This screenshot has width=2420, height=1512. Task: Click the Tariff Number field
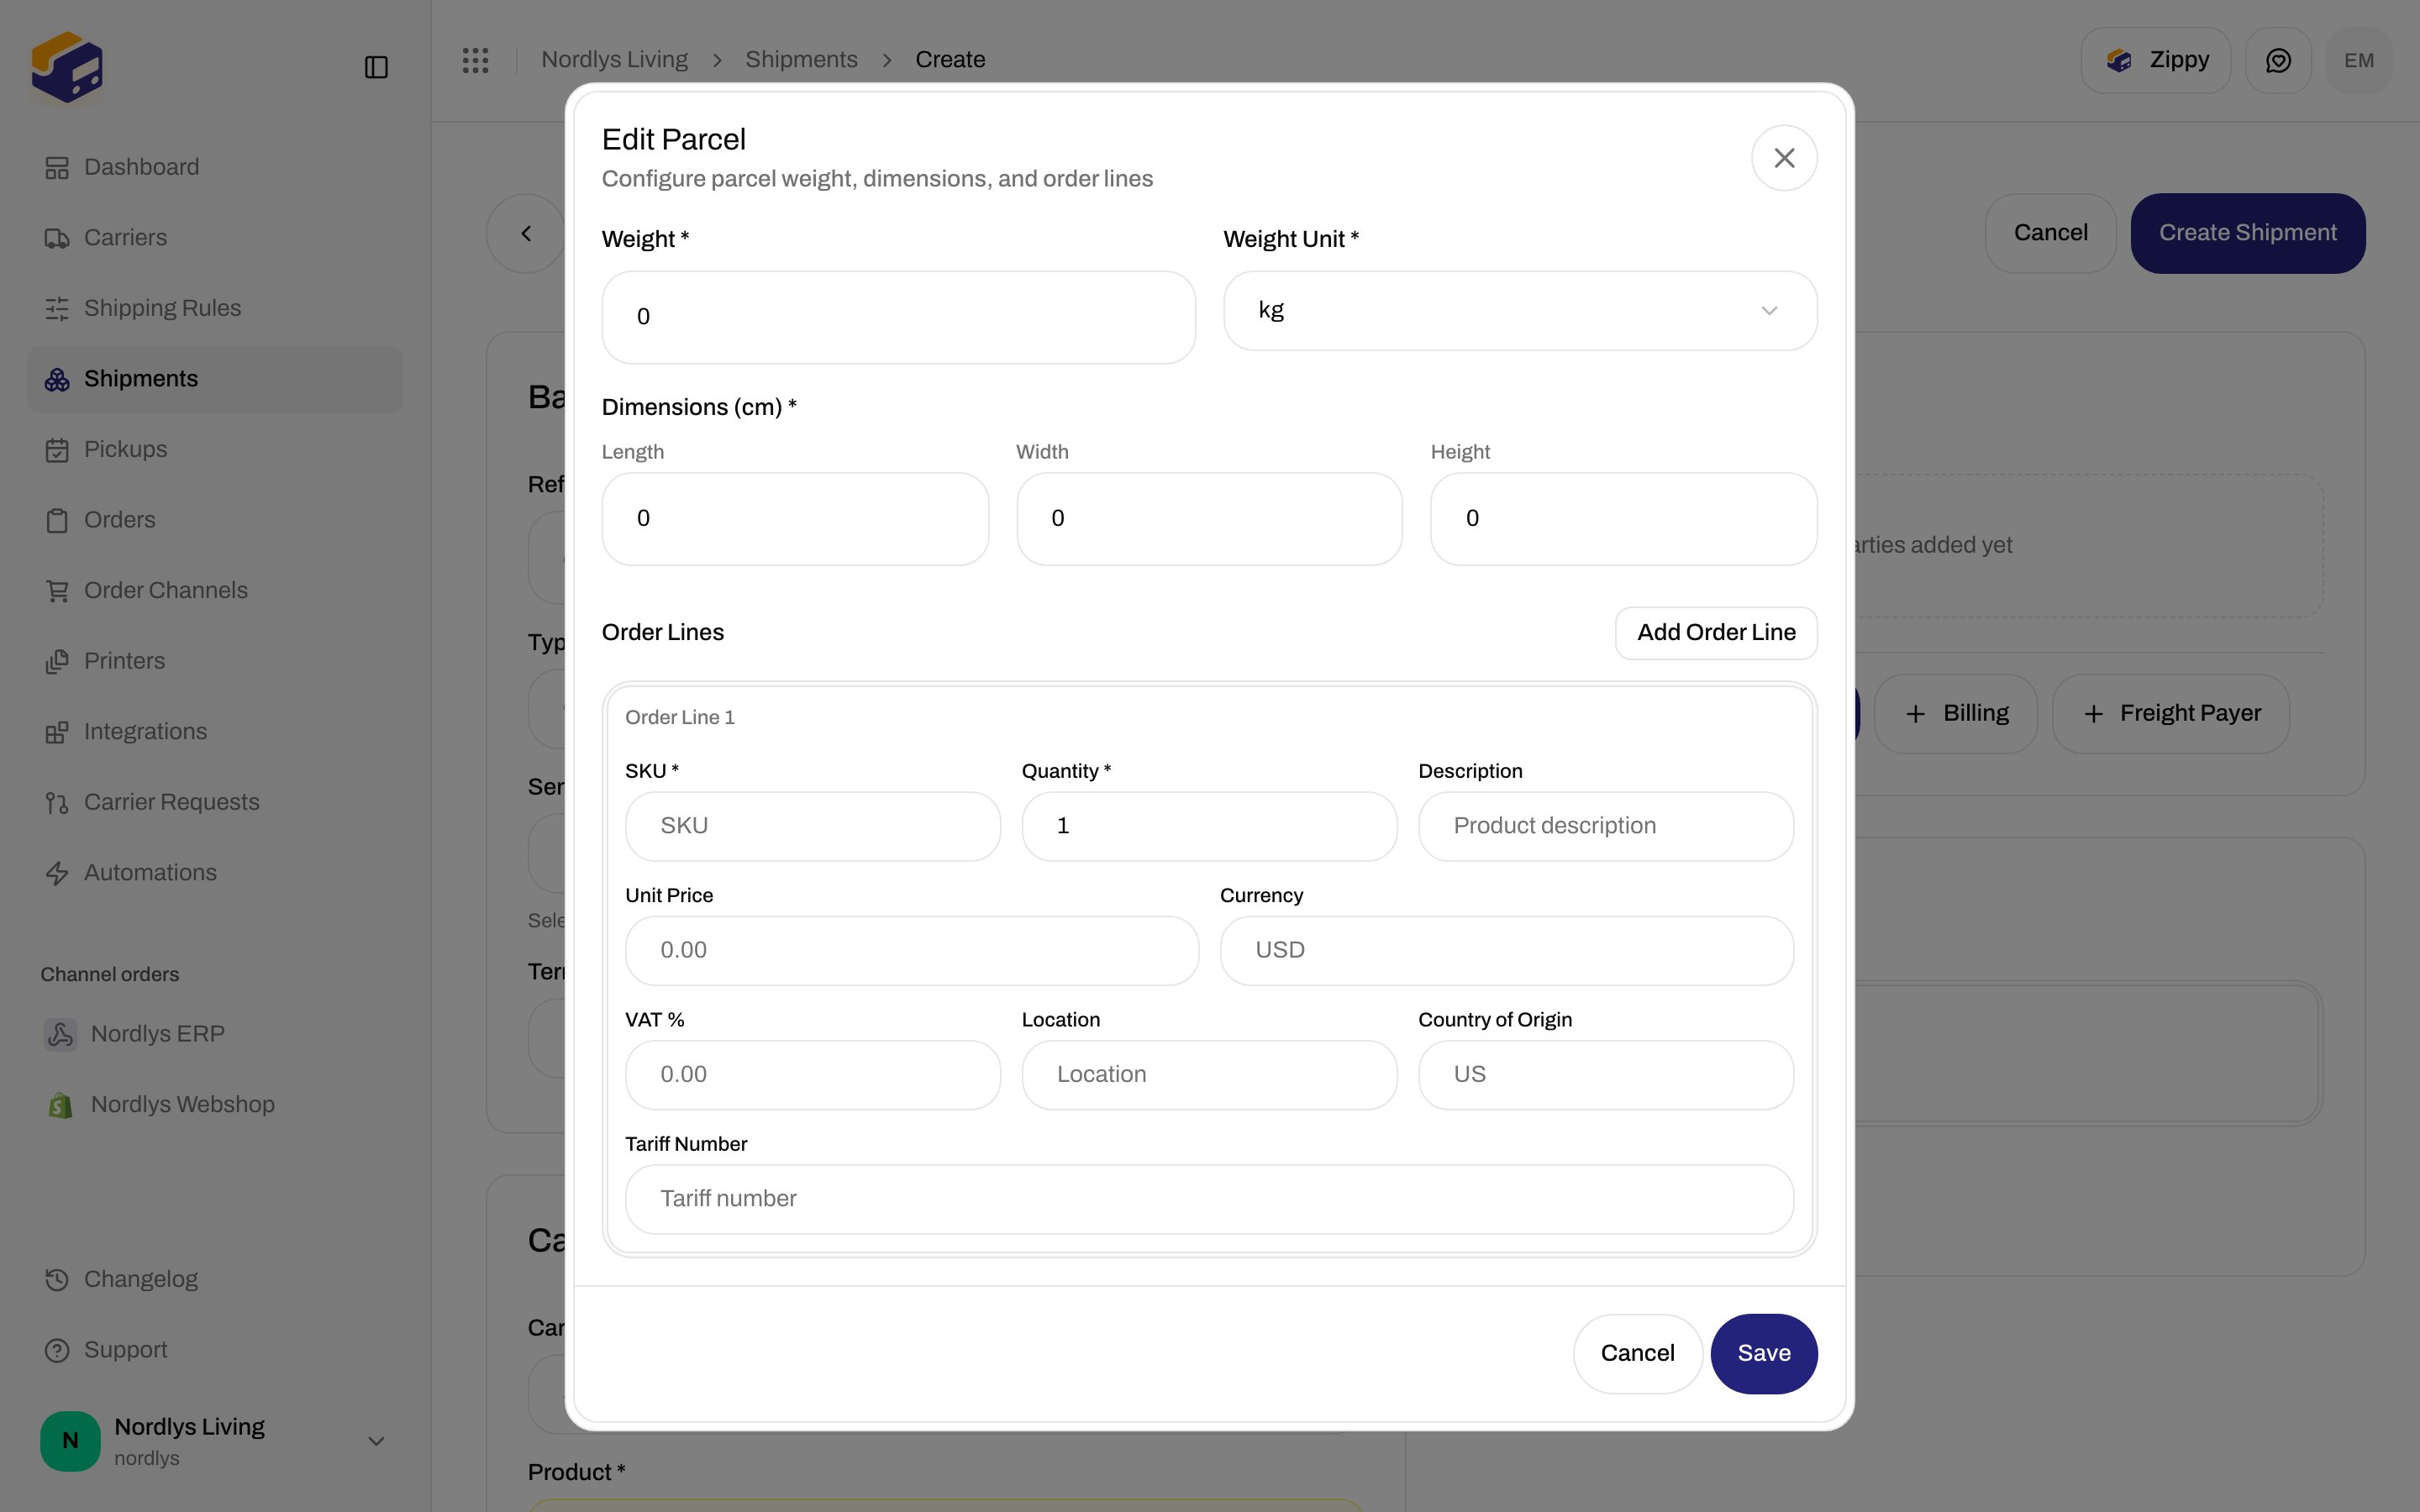tap(1209, 1199)
